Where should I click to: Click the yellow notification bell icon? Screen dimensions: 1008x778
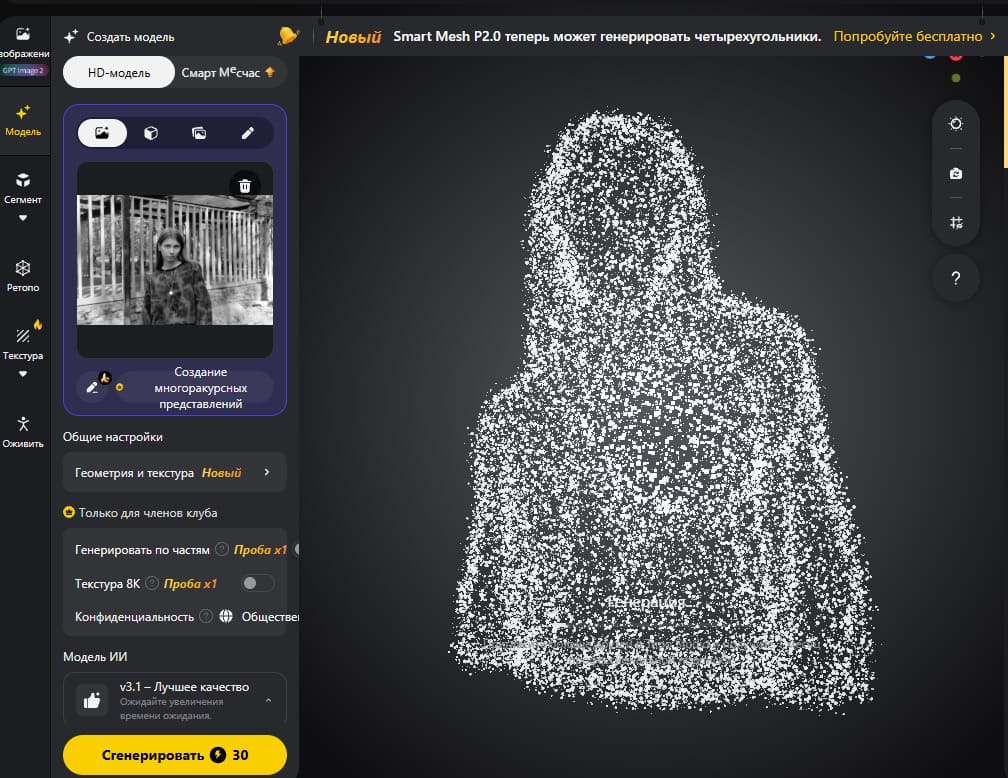tap(288, 36)
